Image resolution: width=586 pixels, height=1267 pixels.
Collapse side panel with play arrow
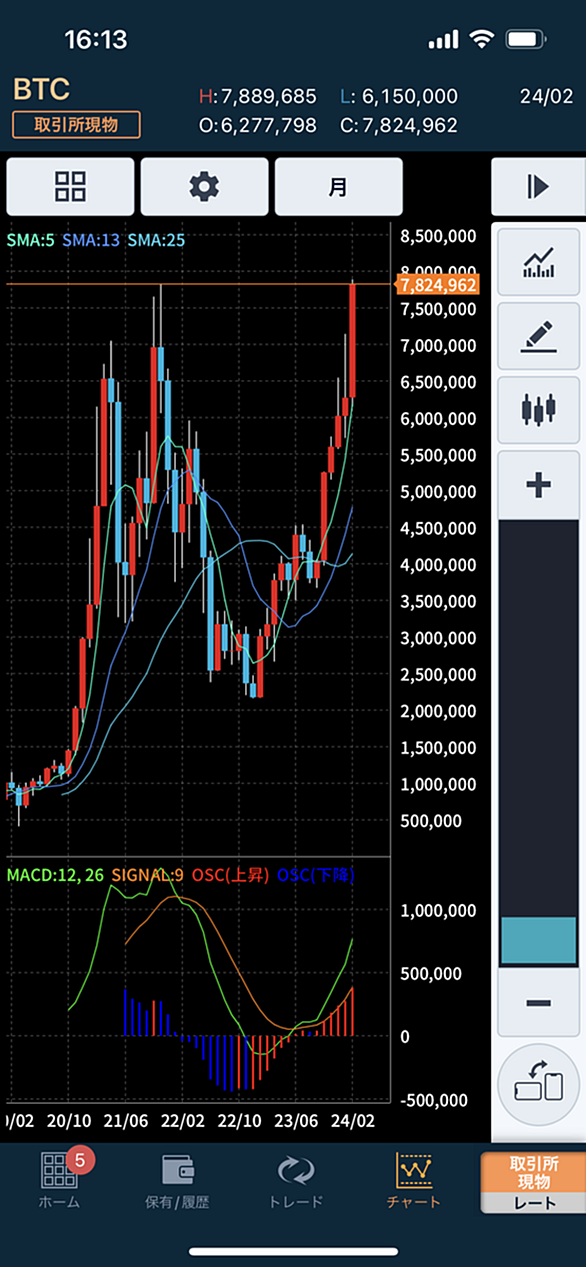[538, 187]
